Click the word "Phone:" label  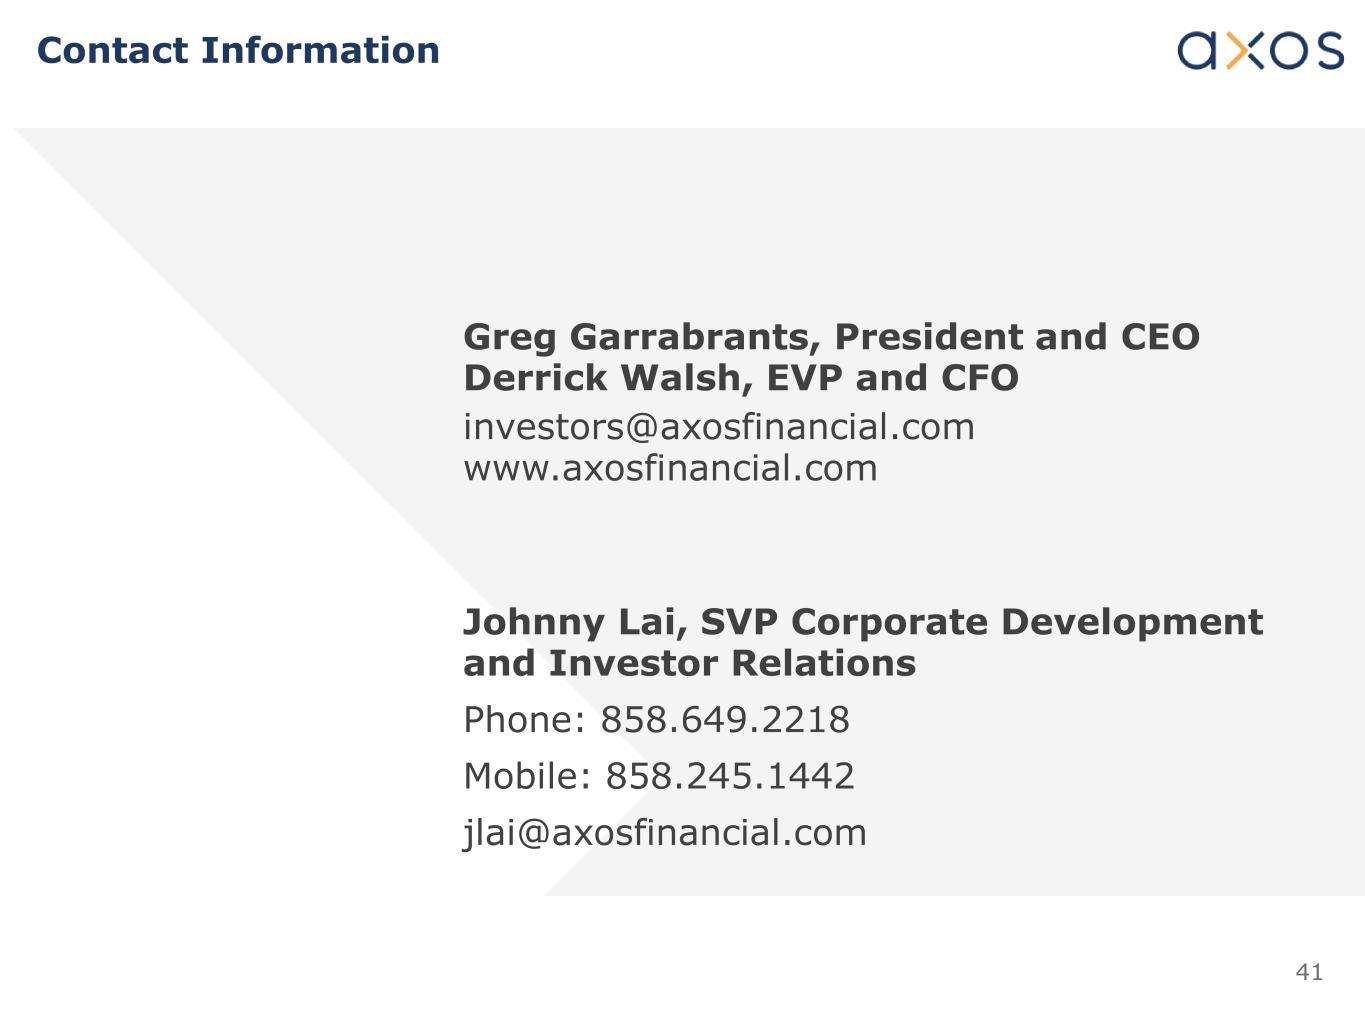pos(524,719)
